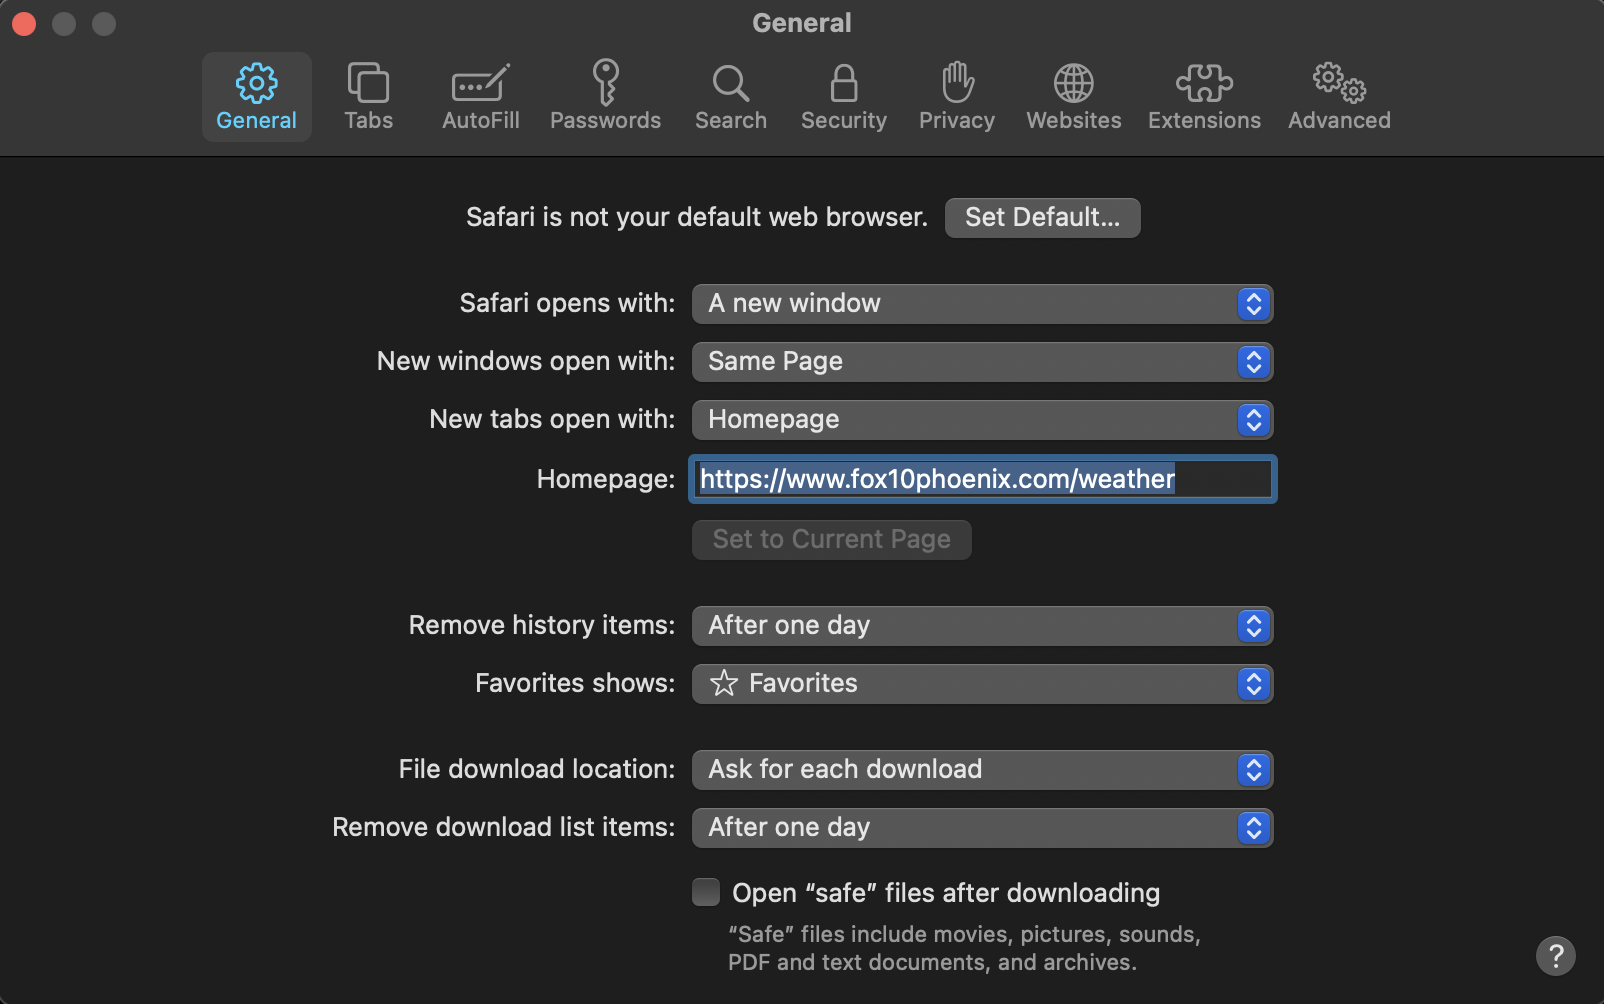Click the "Safari opens with:" label
The image size is (1604, 1004).
point(567,303)
